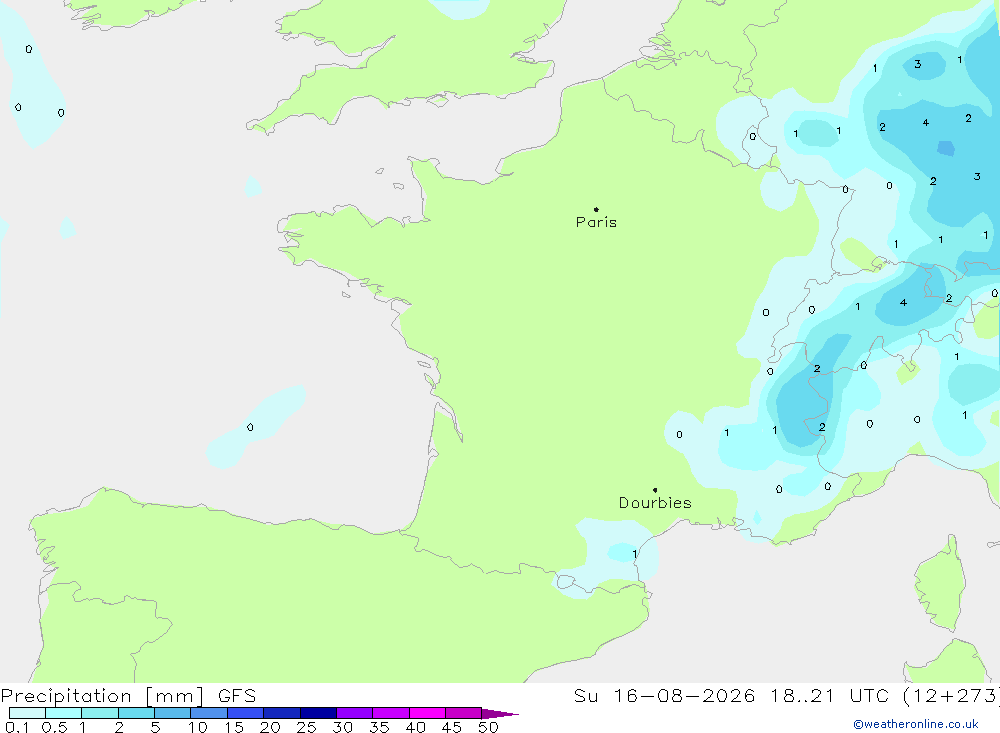Viewport: 1000px width, 733px height.
Task: Pick the 1–2 mm legend swatch
Action: coord(100,713)
